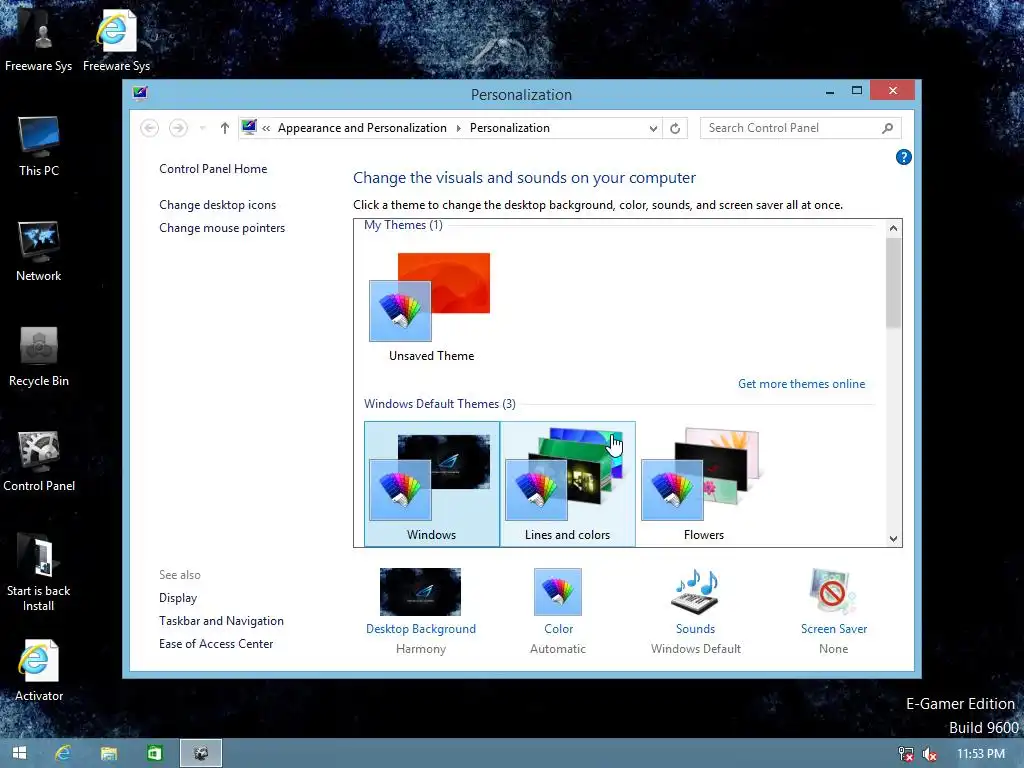Click the Color text link
The image size is (1024, 768).
558,629
